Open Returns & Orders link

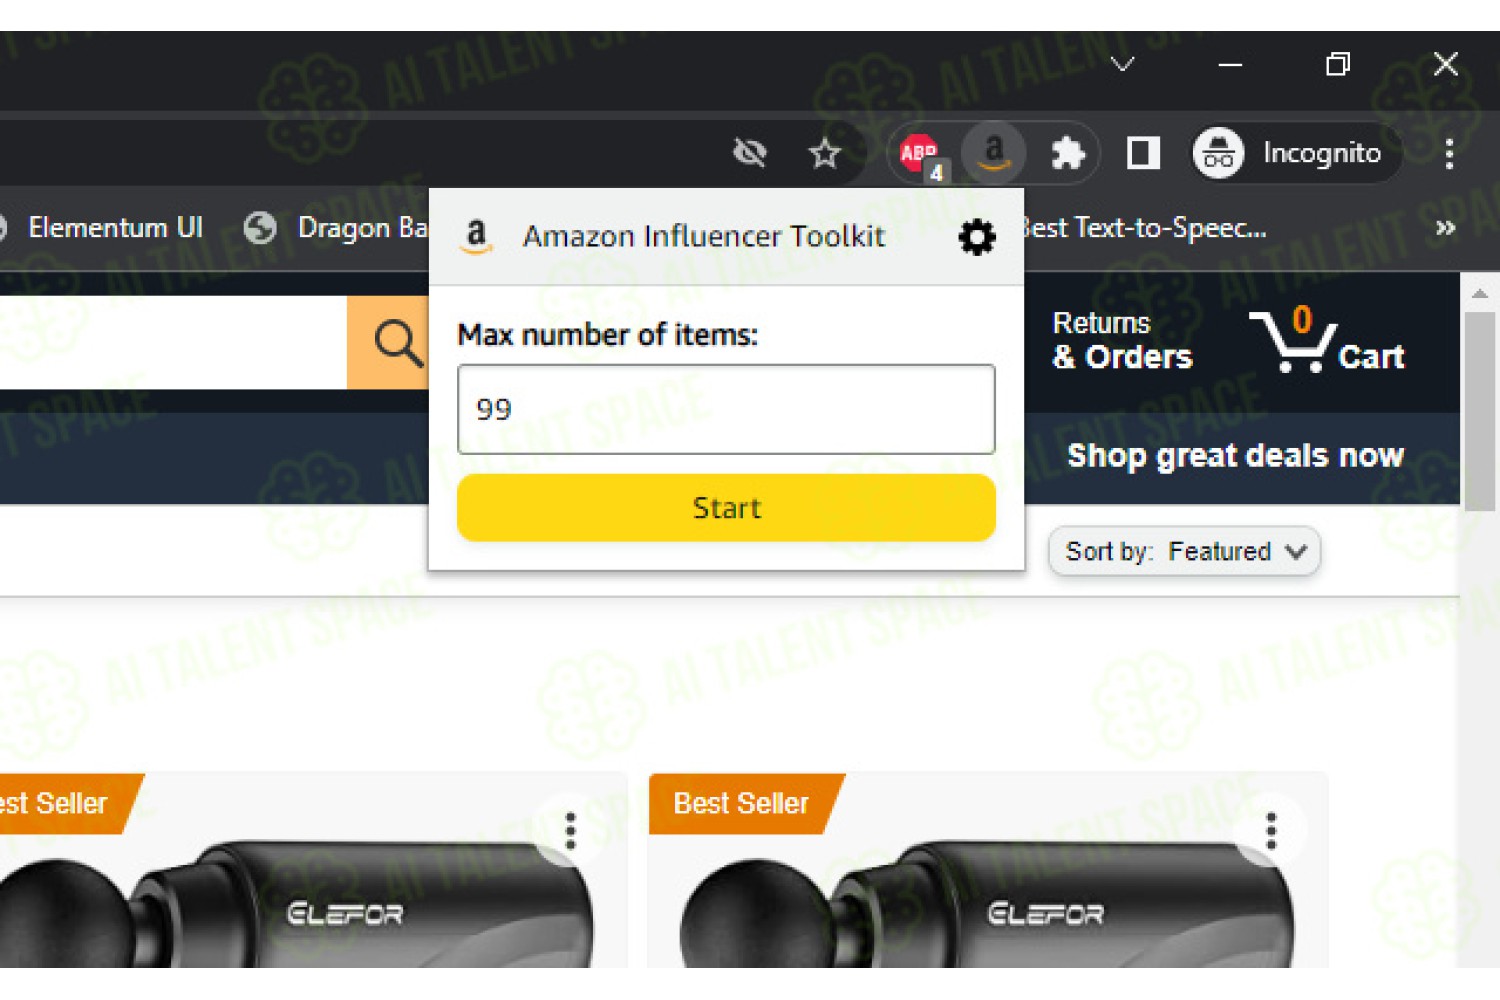coord(1122,341)
